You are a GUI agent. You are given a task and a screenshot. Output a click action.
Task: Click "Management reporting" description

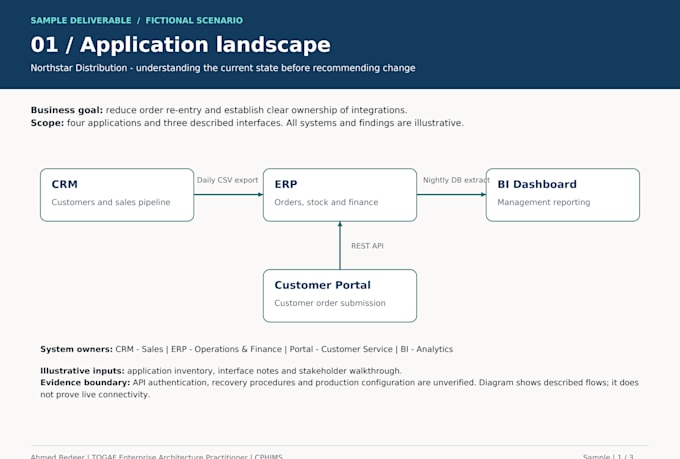click(544, 202)
